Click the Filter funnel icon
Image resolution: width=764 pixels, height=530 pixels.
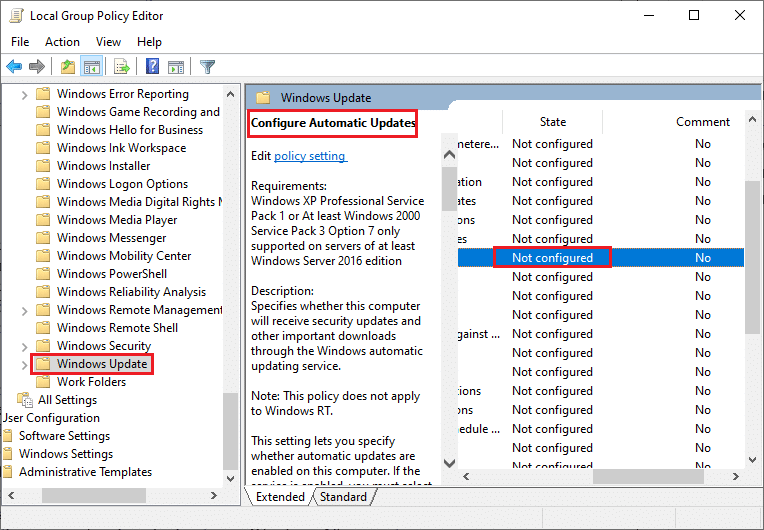point(208,66)
